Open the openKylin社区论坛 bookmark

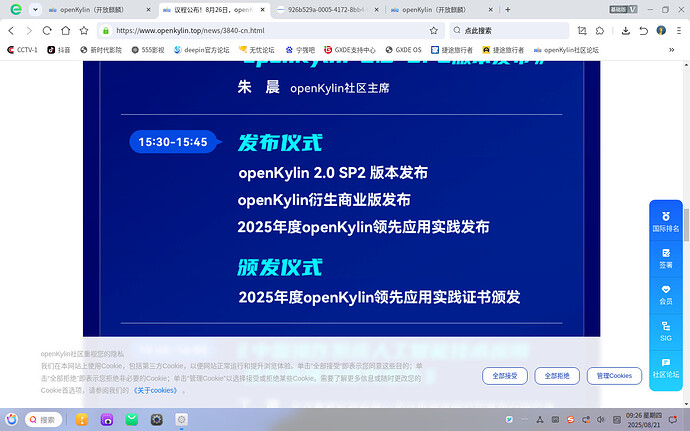click(566, 50)
